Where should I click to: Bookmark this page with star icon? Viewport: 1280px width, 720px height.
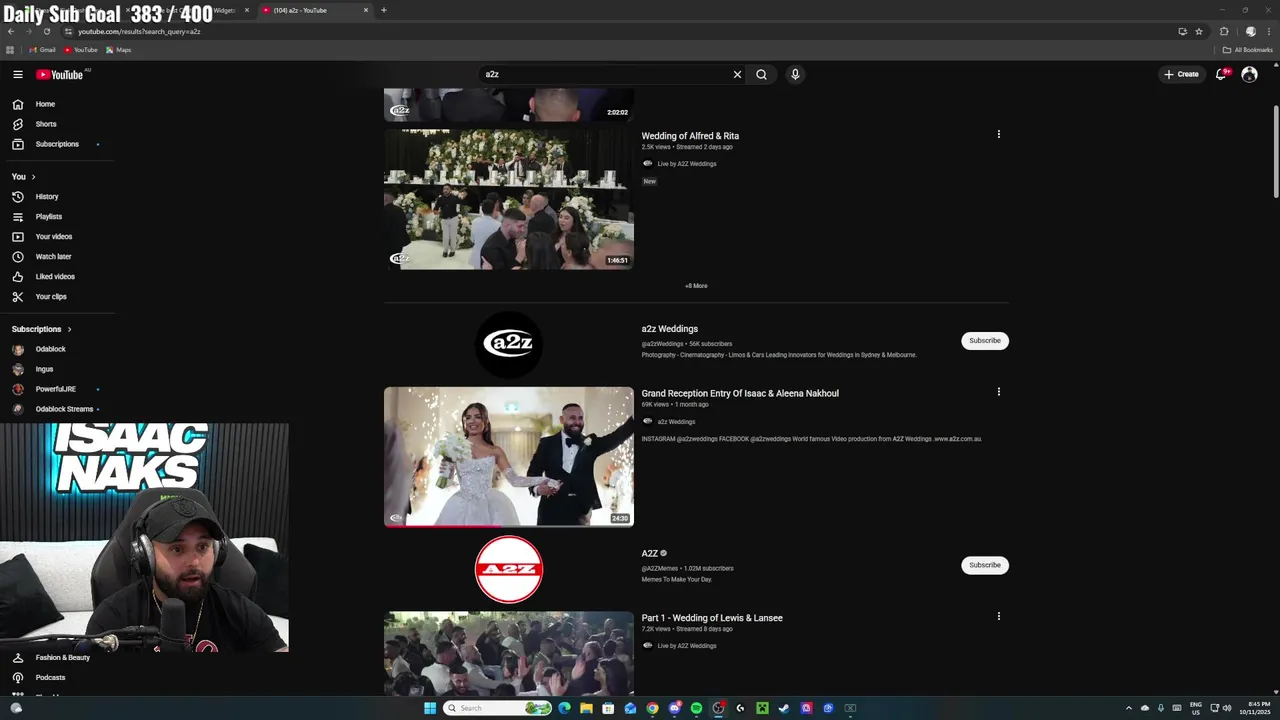1199,31
